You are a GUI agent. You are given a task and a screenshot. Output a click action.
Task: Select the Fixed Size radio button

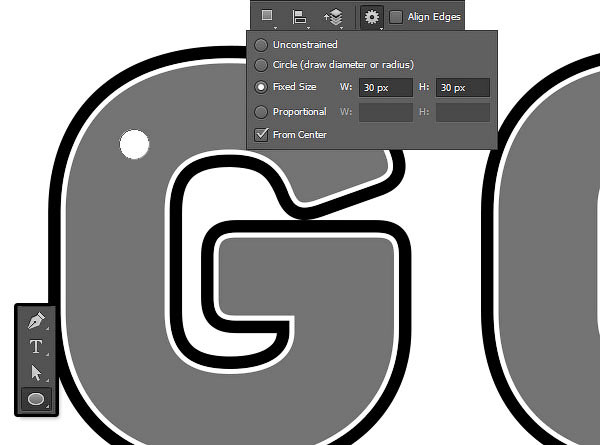262,87
